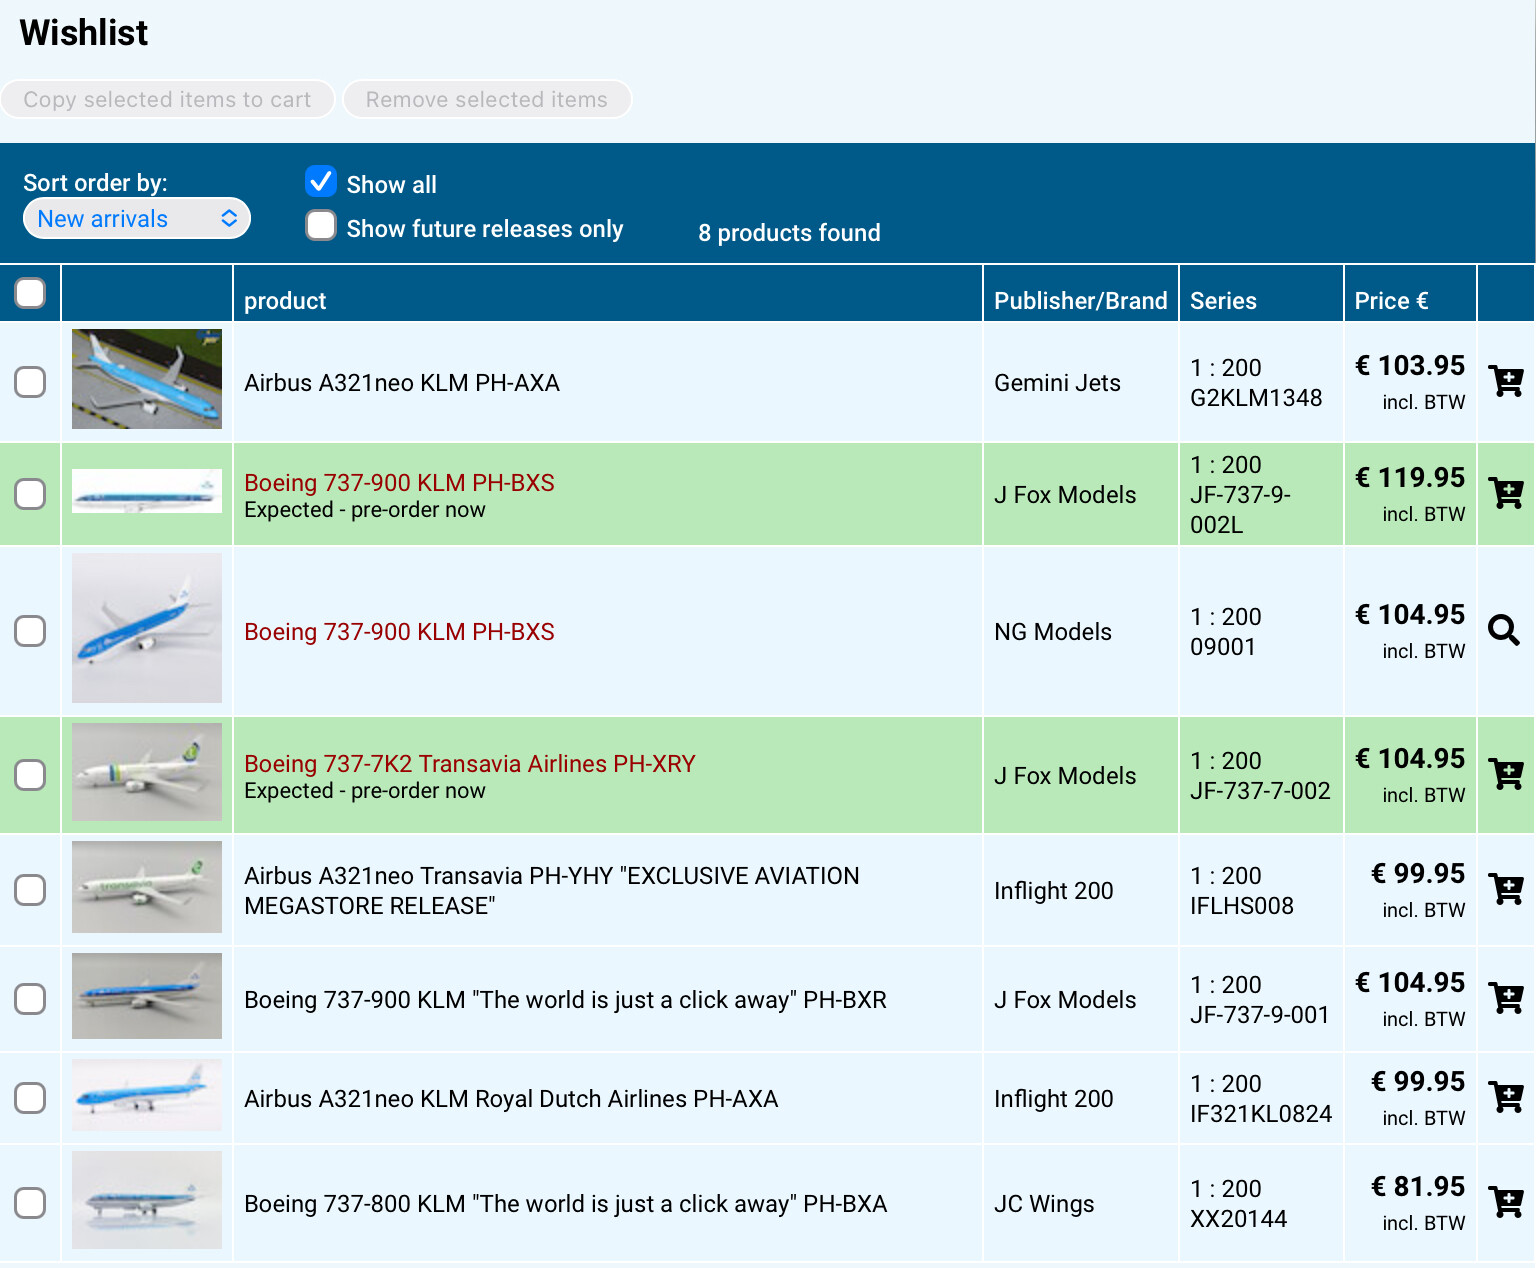Screen dimensions: 1536x1268
Task: Click series code XX20144
Action: pyautogui.click(x=1239, y=1218)
